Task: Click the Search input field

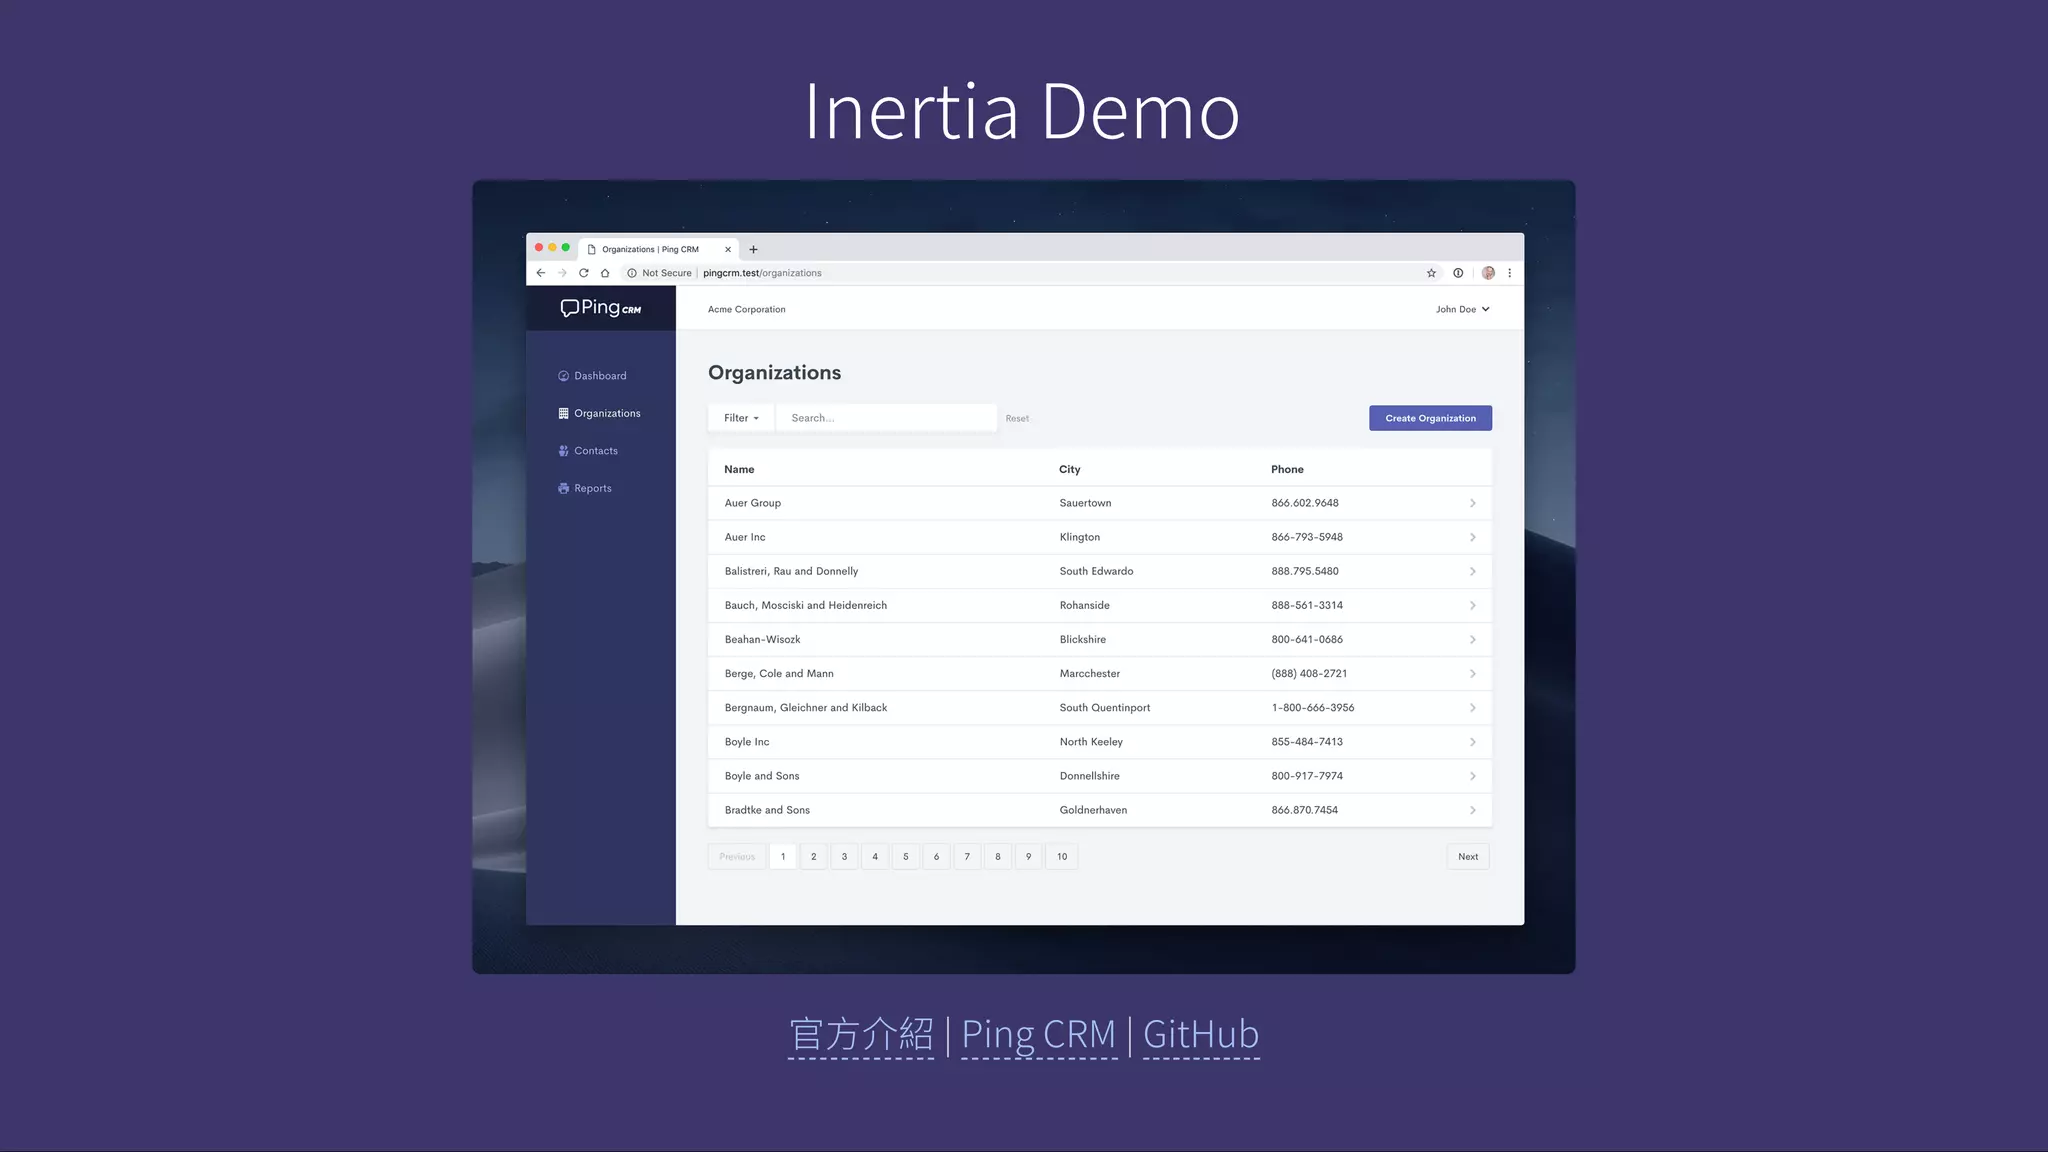Action: click(x=886, y=418)
